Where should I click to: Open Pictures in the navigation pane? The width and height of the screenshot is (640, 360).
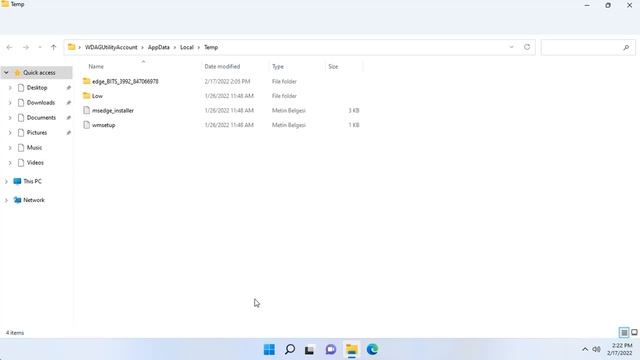[37, 133]
